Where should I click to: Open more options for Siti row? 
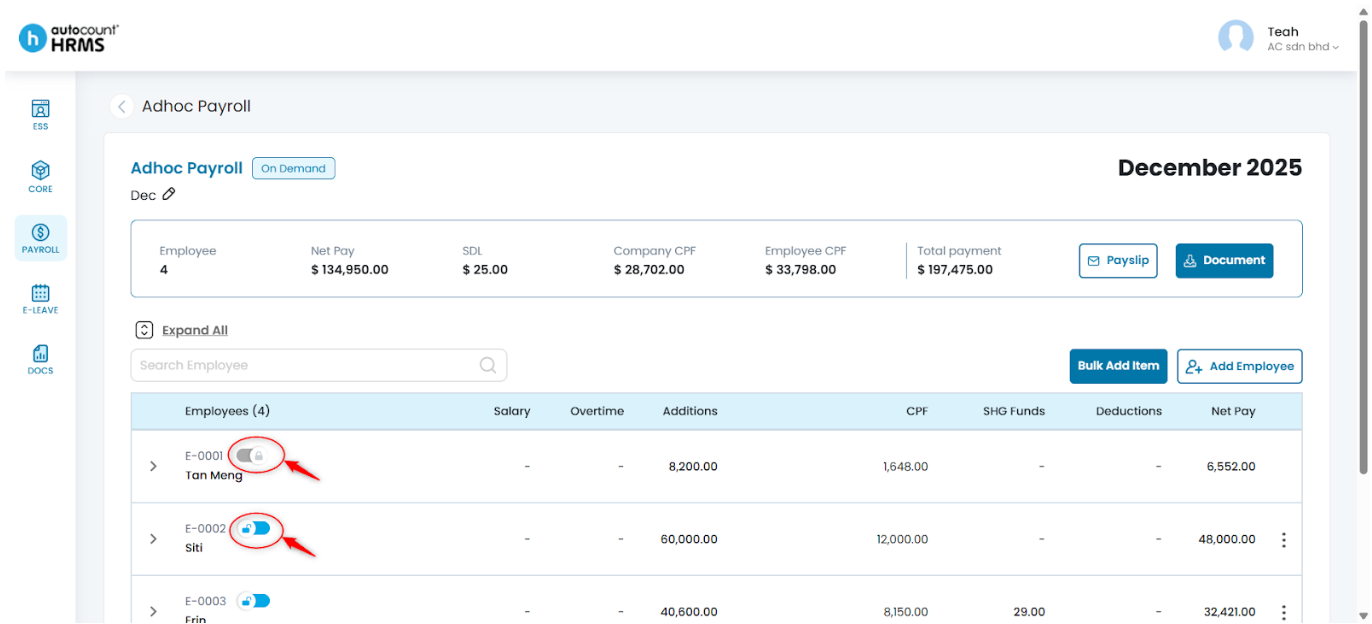click(x=1283, y=539)
